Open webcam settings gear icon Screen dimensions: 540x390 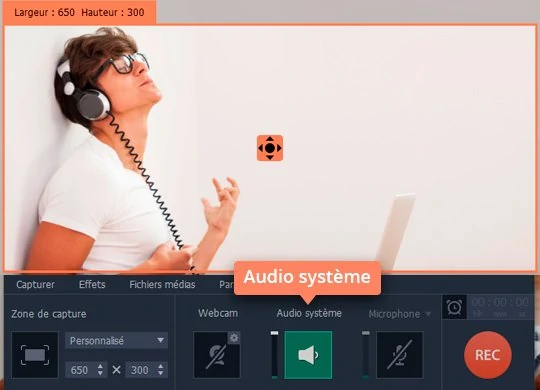(x=234, y=338)
